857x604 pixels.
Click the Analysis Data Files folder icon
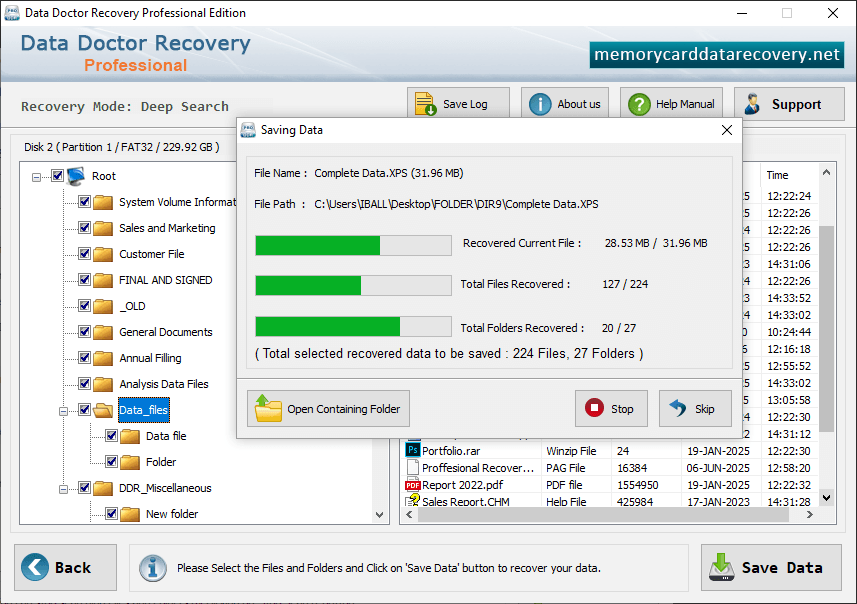(103, 384)
